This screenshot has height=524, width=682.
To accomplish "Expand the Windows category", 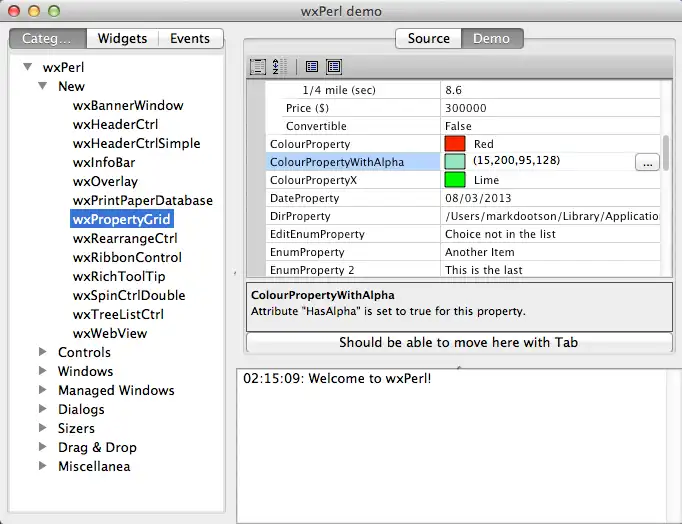I will tap(43, 371).
